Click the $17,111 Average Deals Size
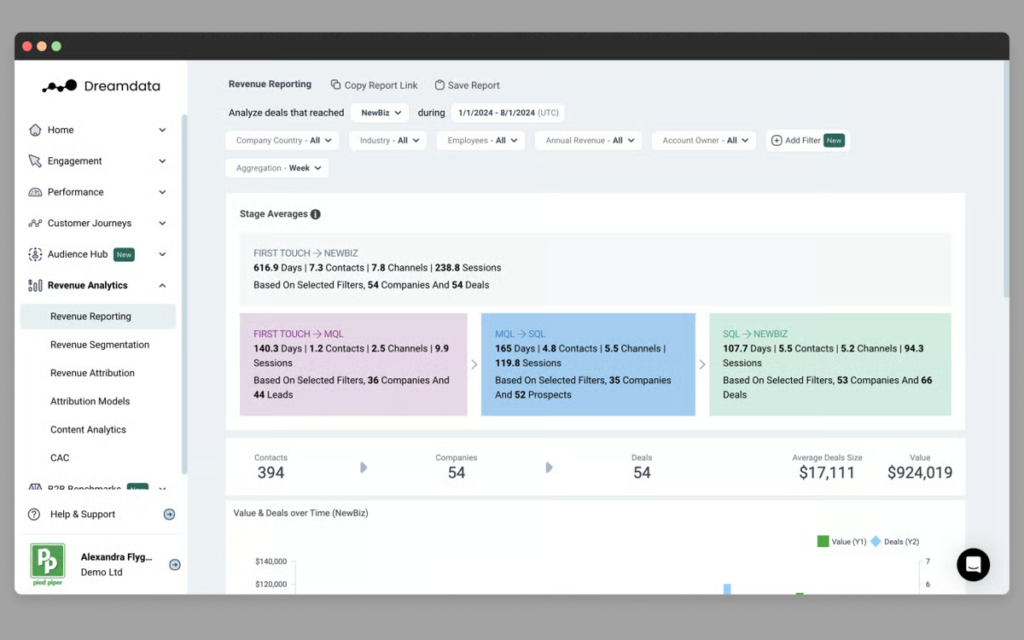The image size is (1024, 640). coord(827,473)
